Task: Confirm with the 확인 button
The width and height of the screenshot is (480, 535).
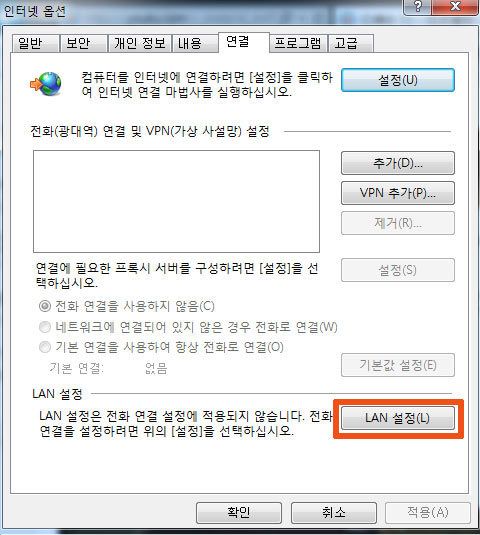Action: 239,512
